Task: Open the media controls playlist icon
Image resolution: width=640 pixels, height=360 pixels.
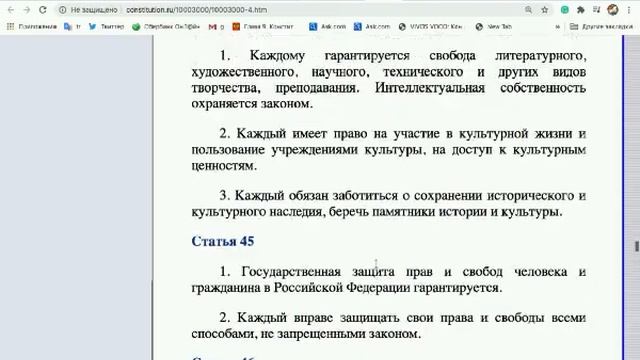Action: pos(596,10)
